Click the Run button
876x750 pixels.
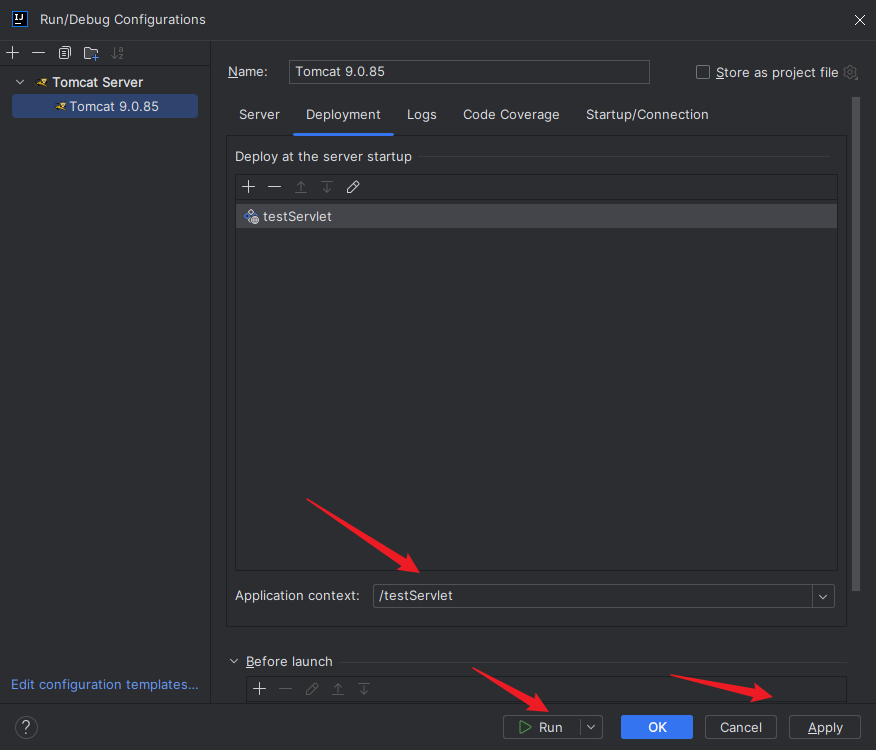tap(541, 727)
